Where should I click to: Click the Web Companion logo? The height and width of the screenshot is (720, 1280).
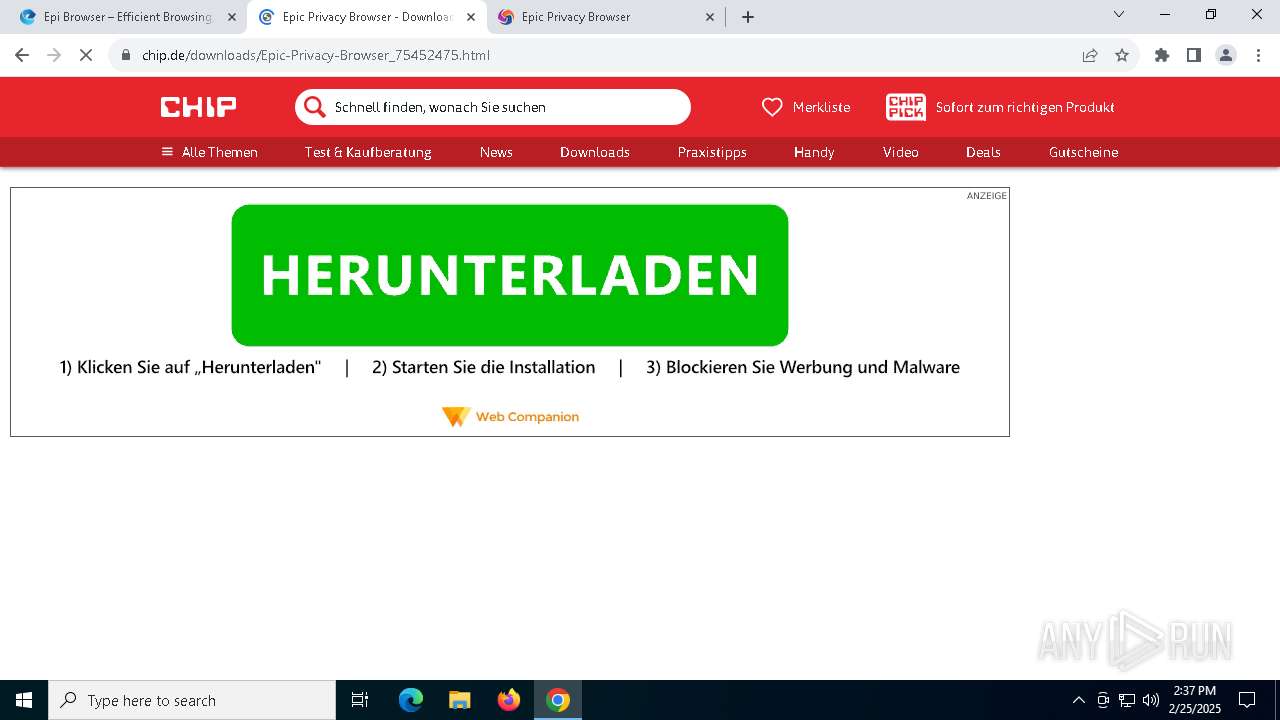pyautogui.click(x=510, y=416)
